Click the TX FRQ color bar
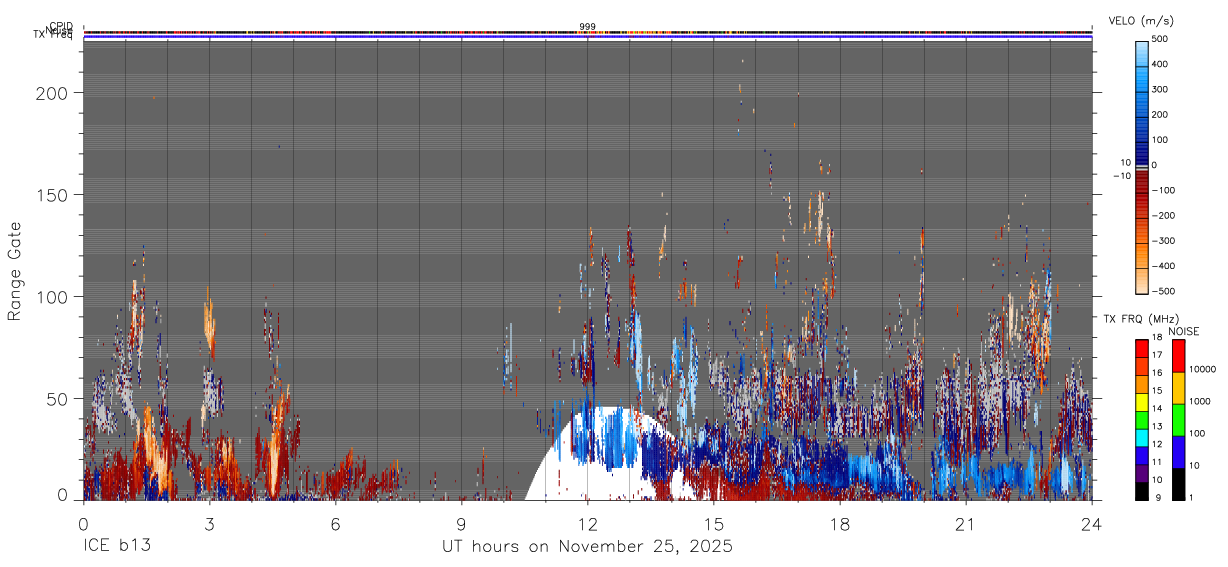 (1142, 419)
